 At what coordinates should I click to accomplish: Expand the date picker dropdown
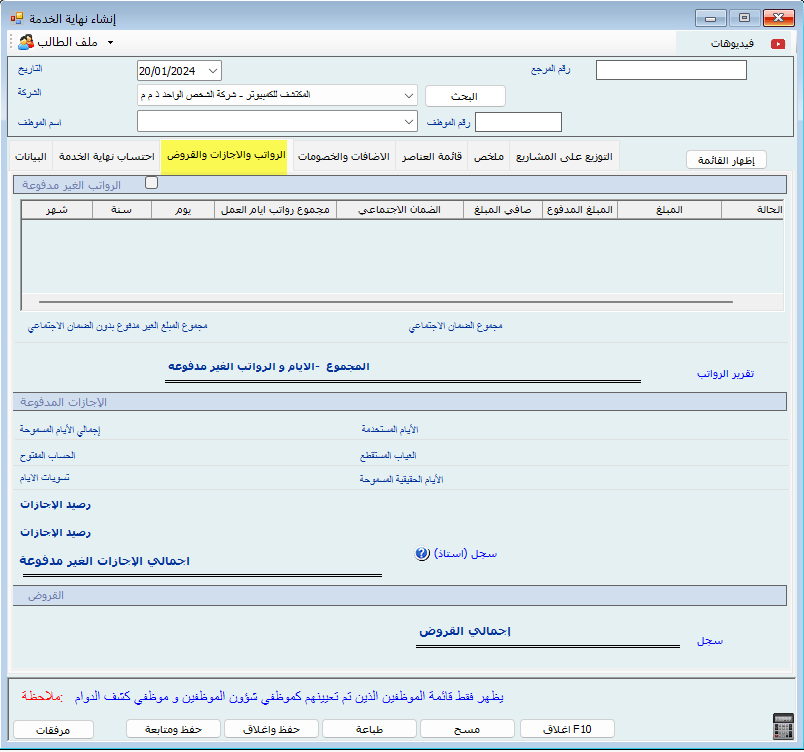[213, 71]
